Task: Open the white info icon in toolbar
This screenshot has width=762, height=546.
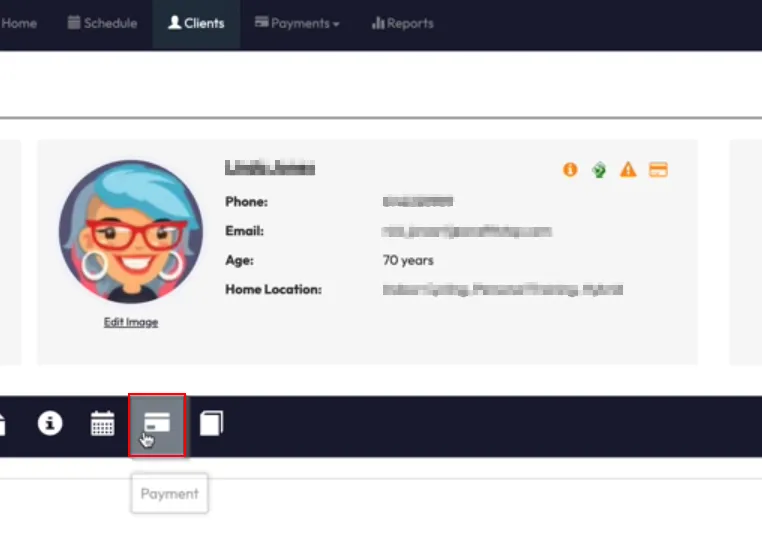Action: [x=50, y=424]
